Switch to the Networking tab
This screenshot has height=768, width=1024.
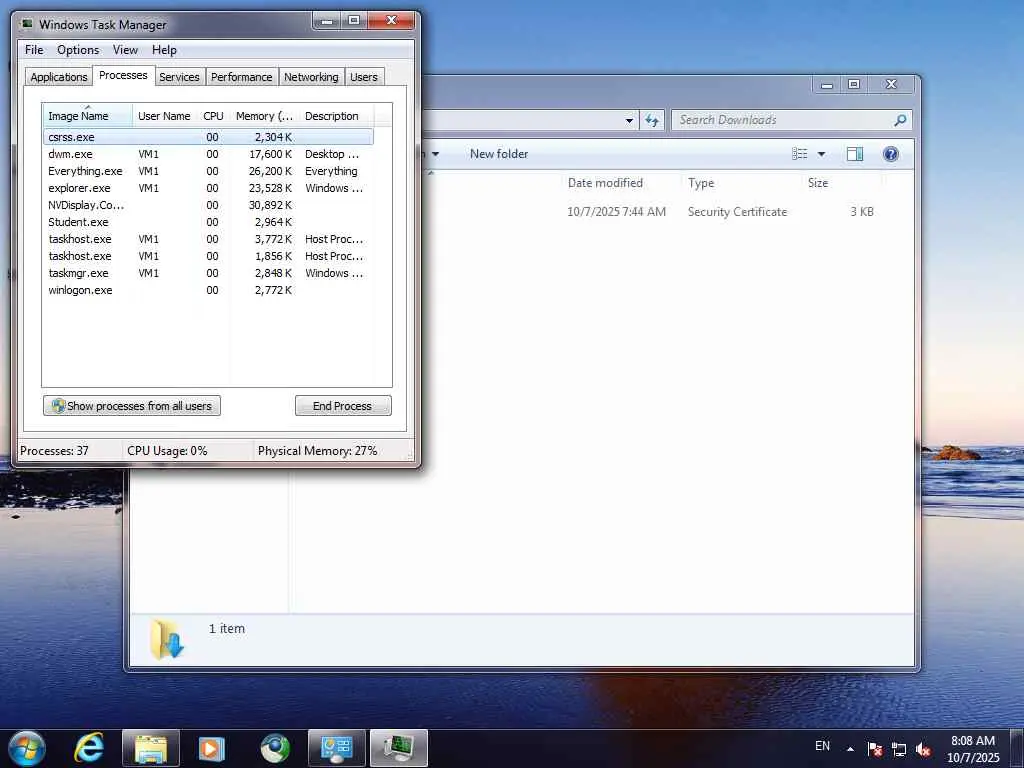[x=311, y=77]
